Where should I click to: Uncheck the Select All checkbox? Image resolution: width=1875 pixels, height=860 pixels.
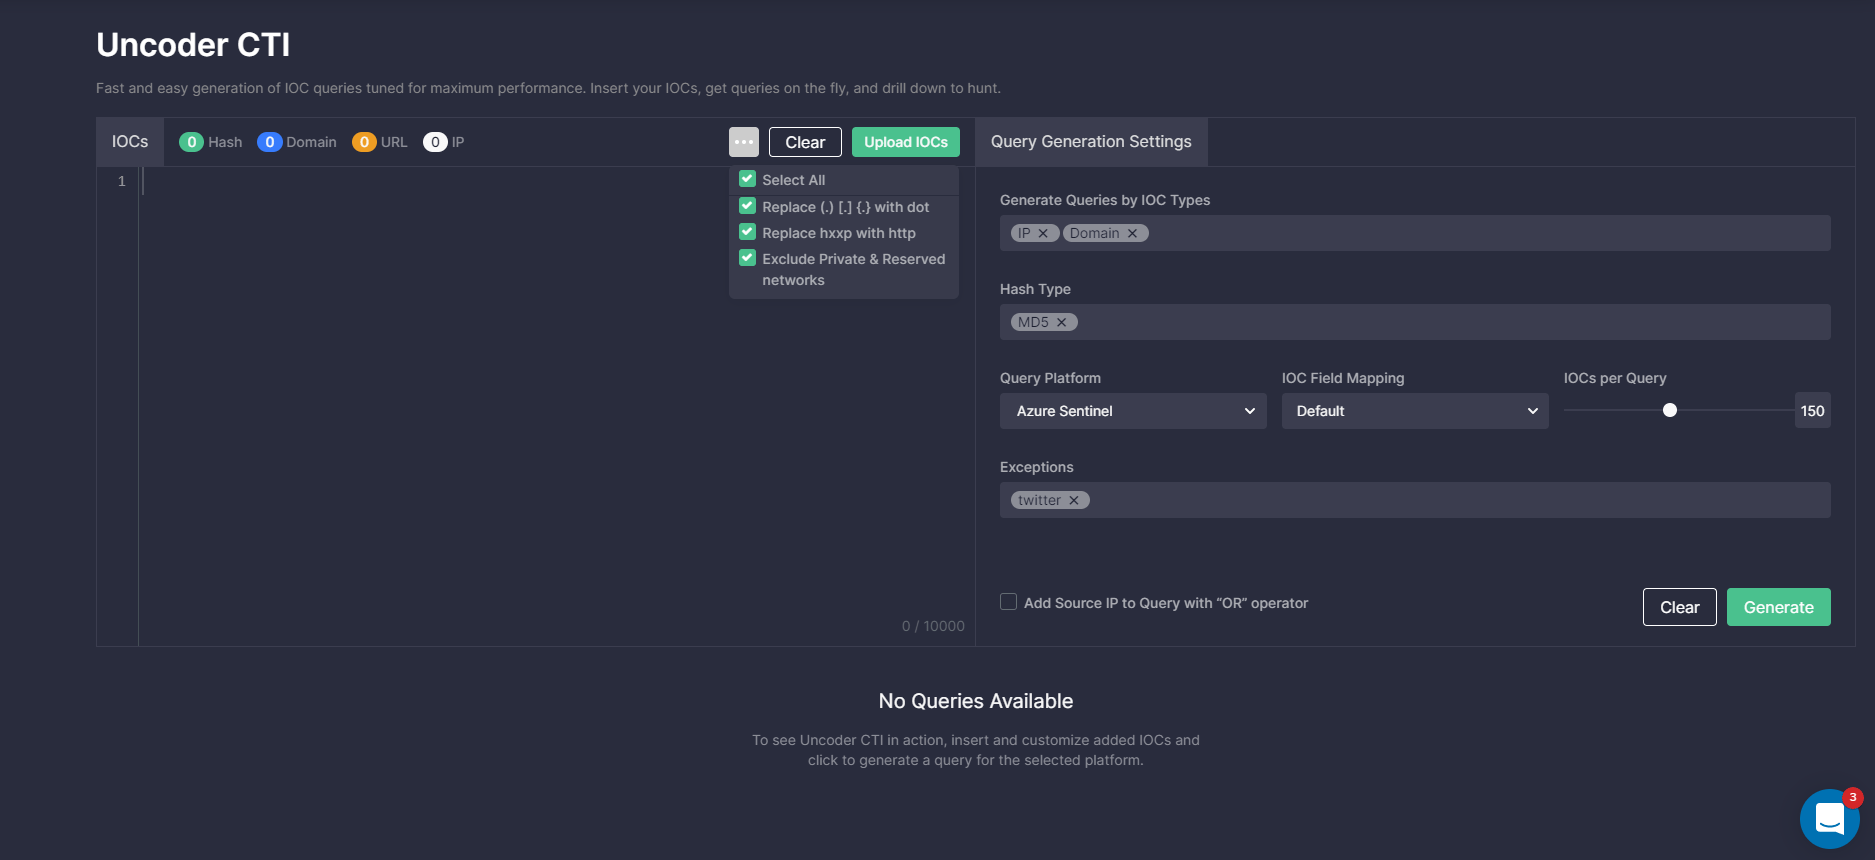[x=747, y=179]
